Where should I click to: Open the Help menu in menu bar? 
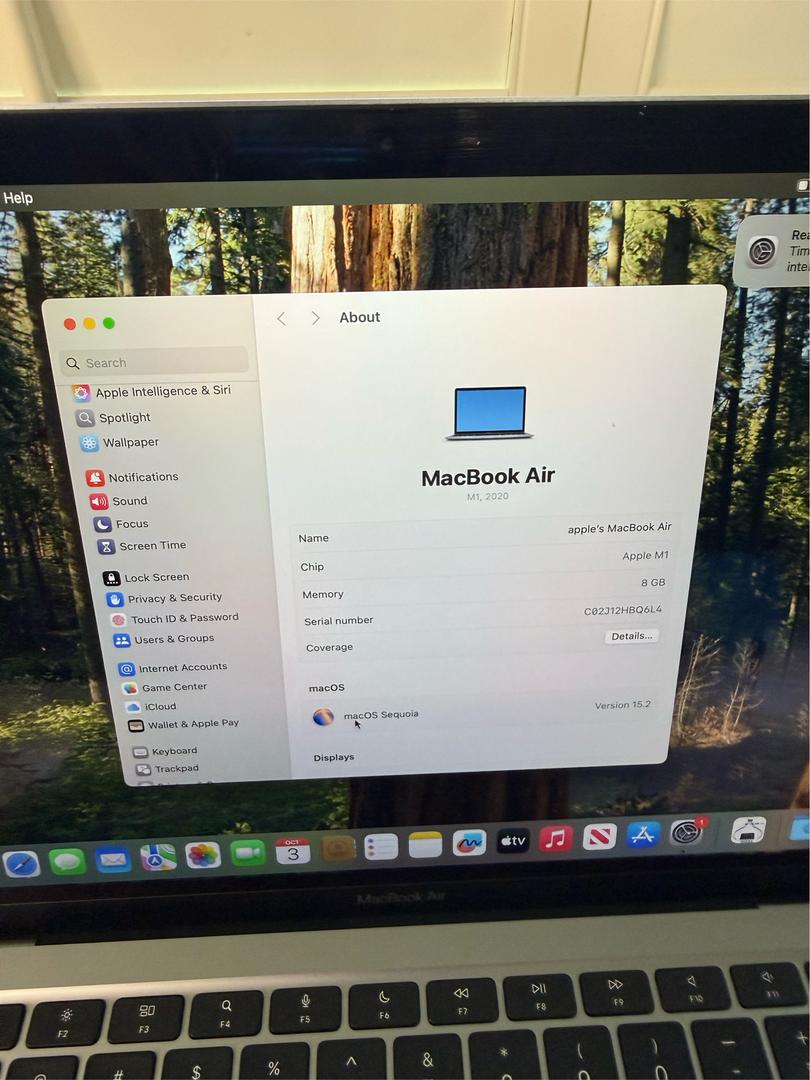(18, 198)
